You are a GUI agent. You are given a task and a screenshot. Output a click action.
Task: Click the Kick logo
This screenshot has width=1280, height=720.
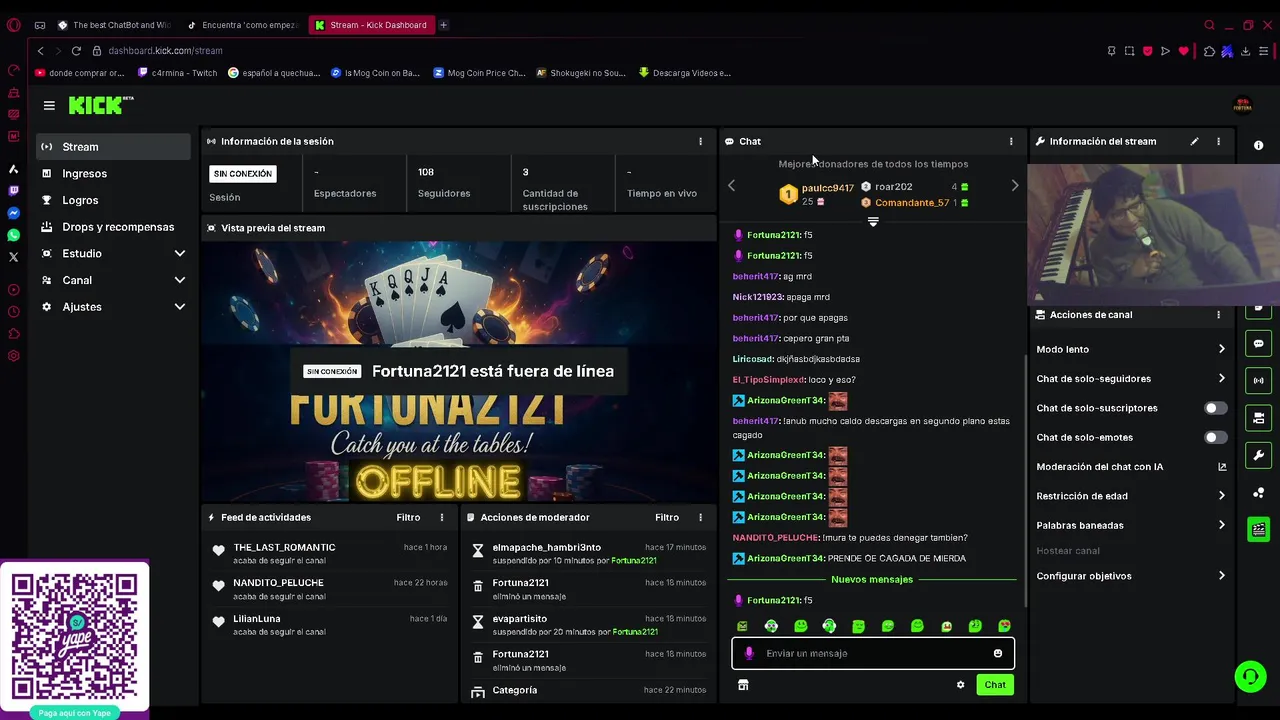pyautogui.click(x=100, y=105)
